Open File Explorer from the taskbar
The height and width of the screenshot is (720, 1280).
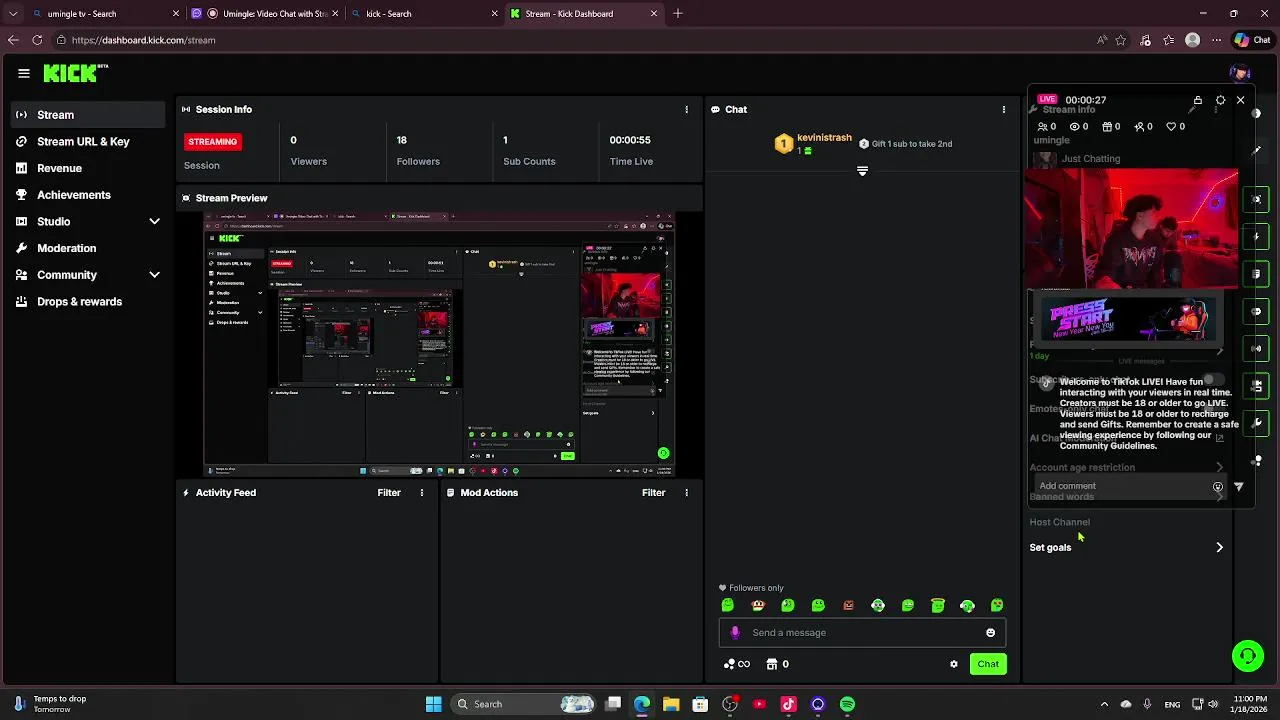(x=671, y=704)
